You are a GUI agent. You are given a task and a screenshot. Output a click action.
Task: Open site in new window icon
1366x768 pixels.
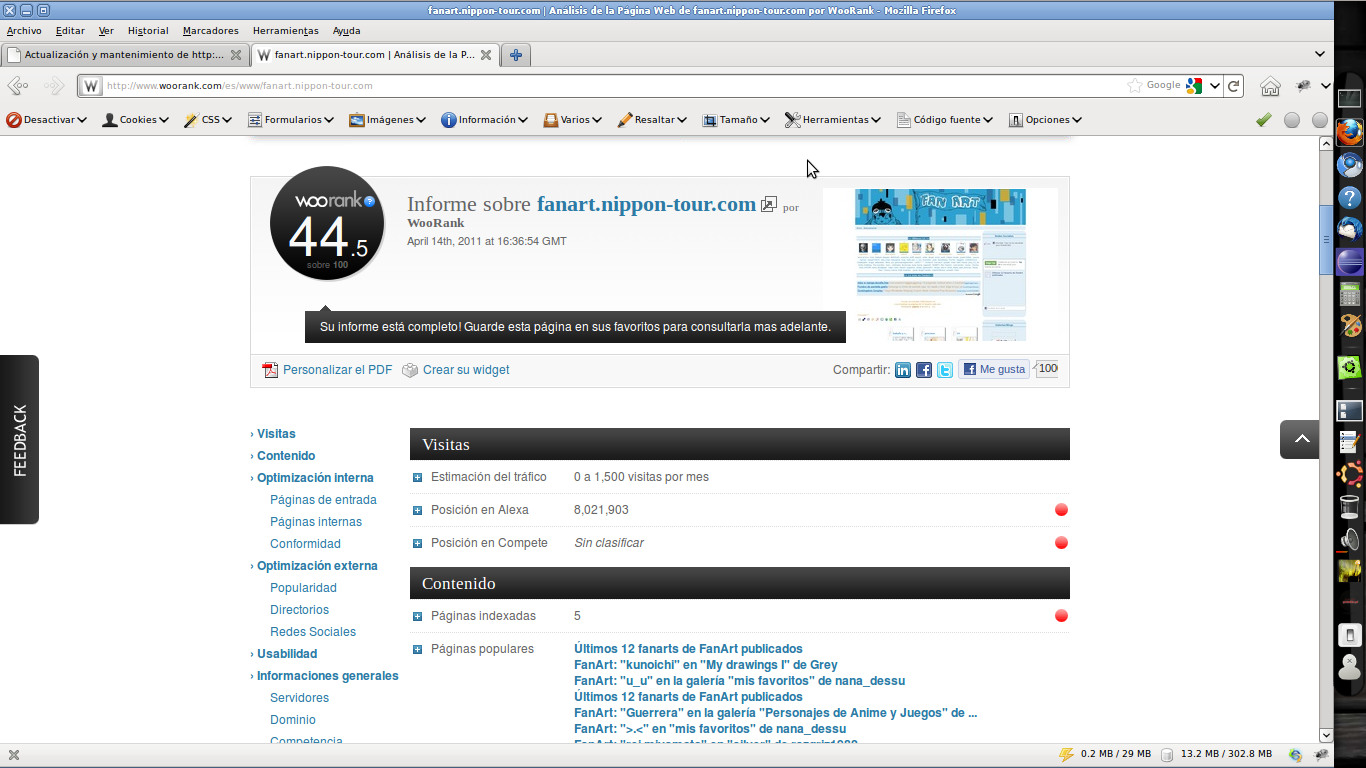pyautogui.click(x=768, y=204)
